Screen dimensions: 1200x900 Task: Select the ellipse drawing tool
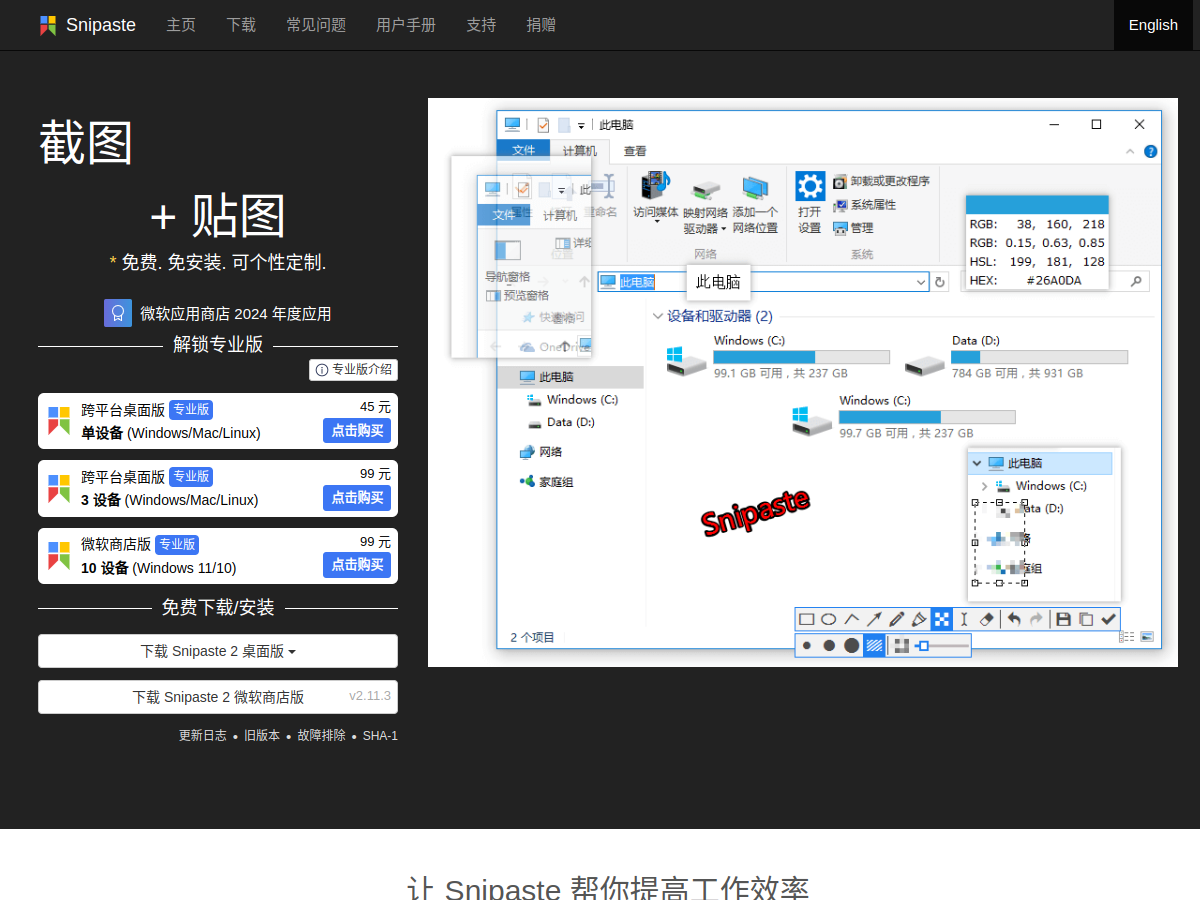point(829,619)
